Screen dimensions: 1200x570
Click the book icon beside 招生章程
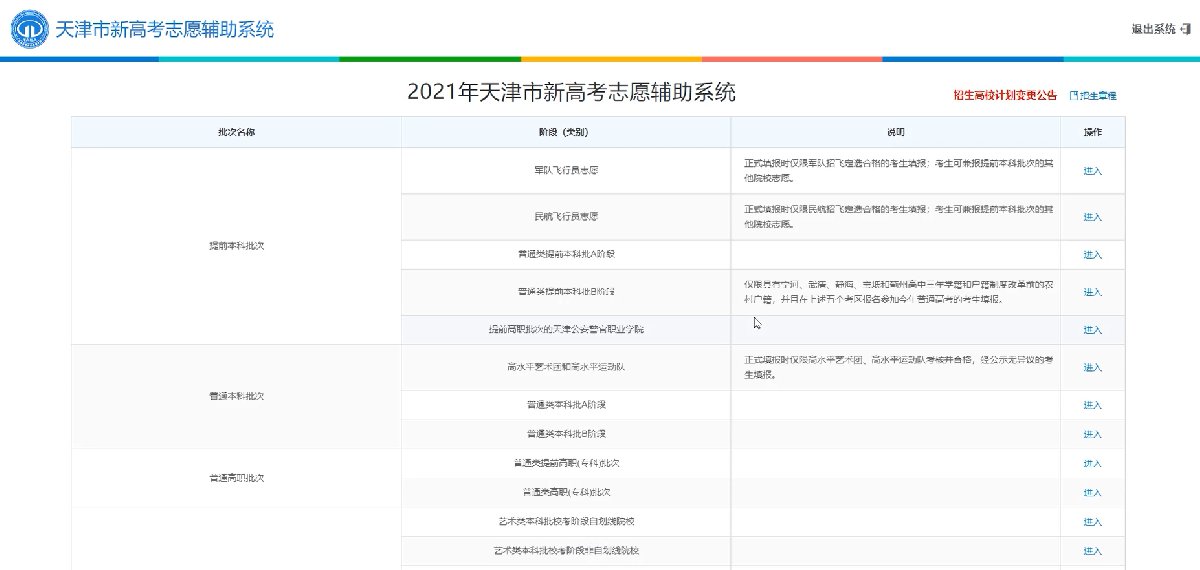[1074, 96]
